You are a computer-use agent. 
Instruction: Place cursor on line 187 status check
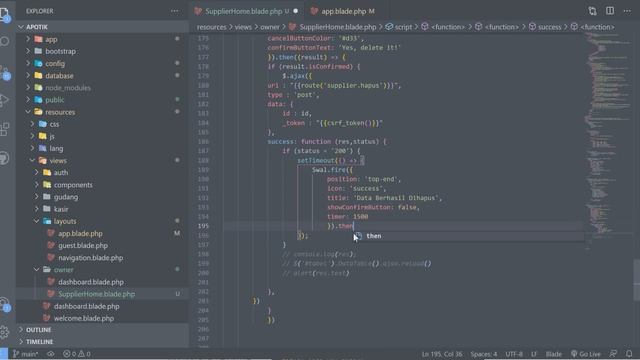[321, 151]
